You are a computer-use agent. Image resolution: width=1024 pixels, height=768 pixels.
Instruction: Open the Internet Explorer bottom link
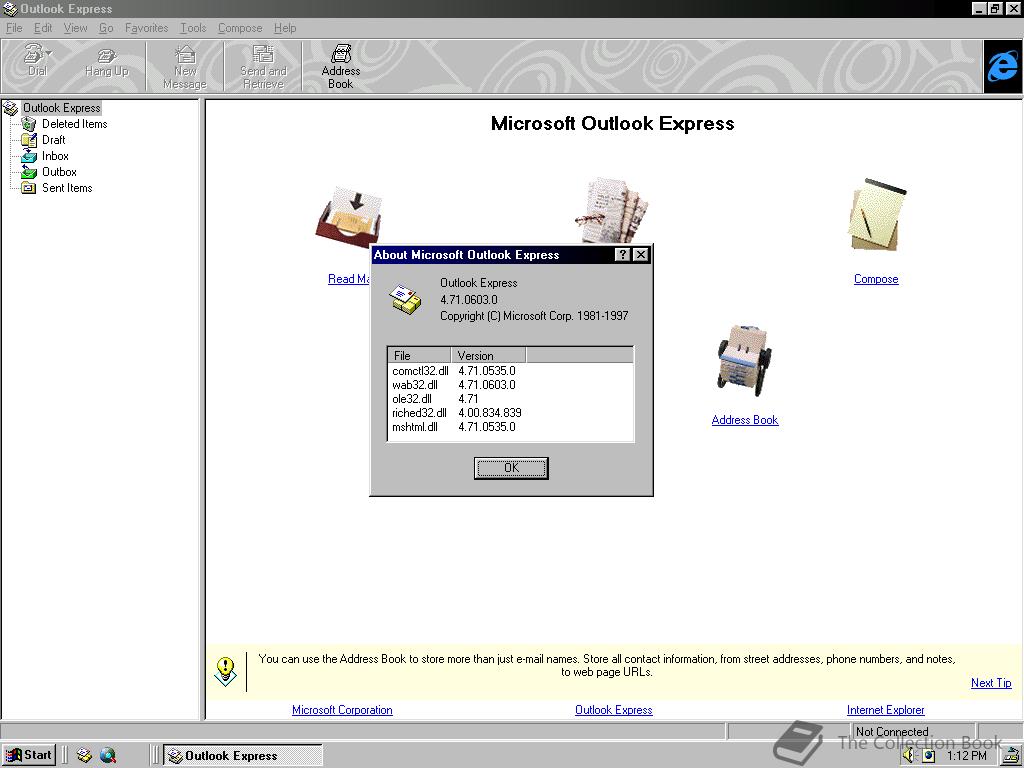pos(886,710)
